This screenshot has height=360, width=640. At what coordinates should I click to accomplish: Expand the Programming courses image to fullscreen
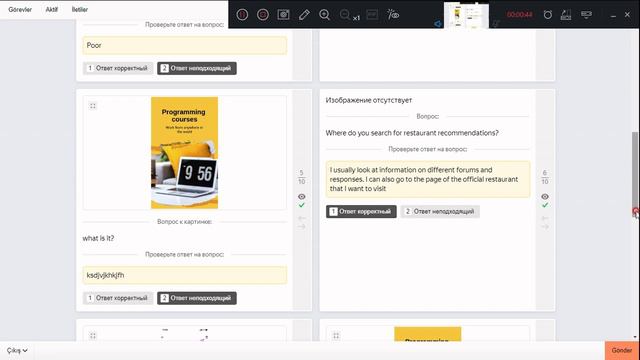[93, 106]
